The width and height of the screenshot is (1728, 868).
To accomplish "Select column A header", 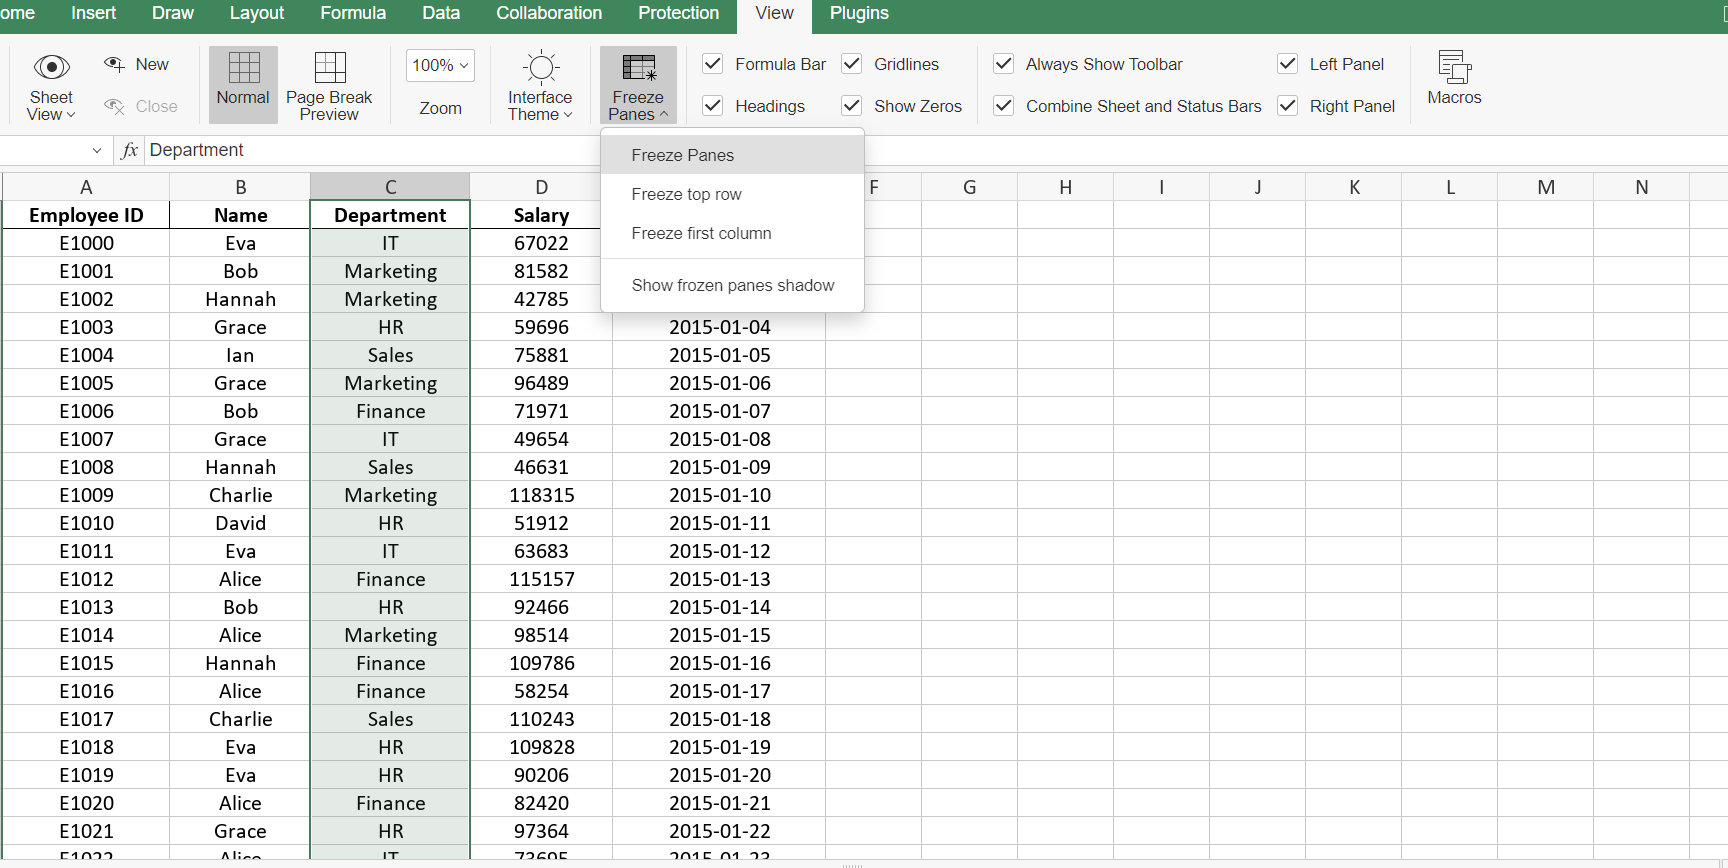I will coord(86,187).
